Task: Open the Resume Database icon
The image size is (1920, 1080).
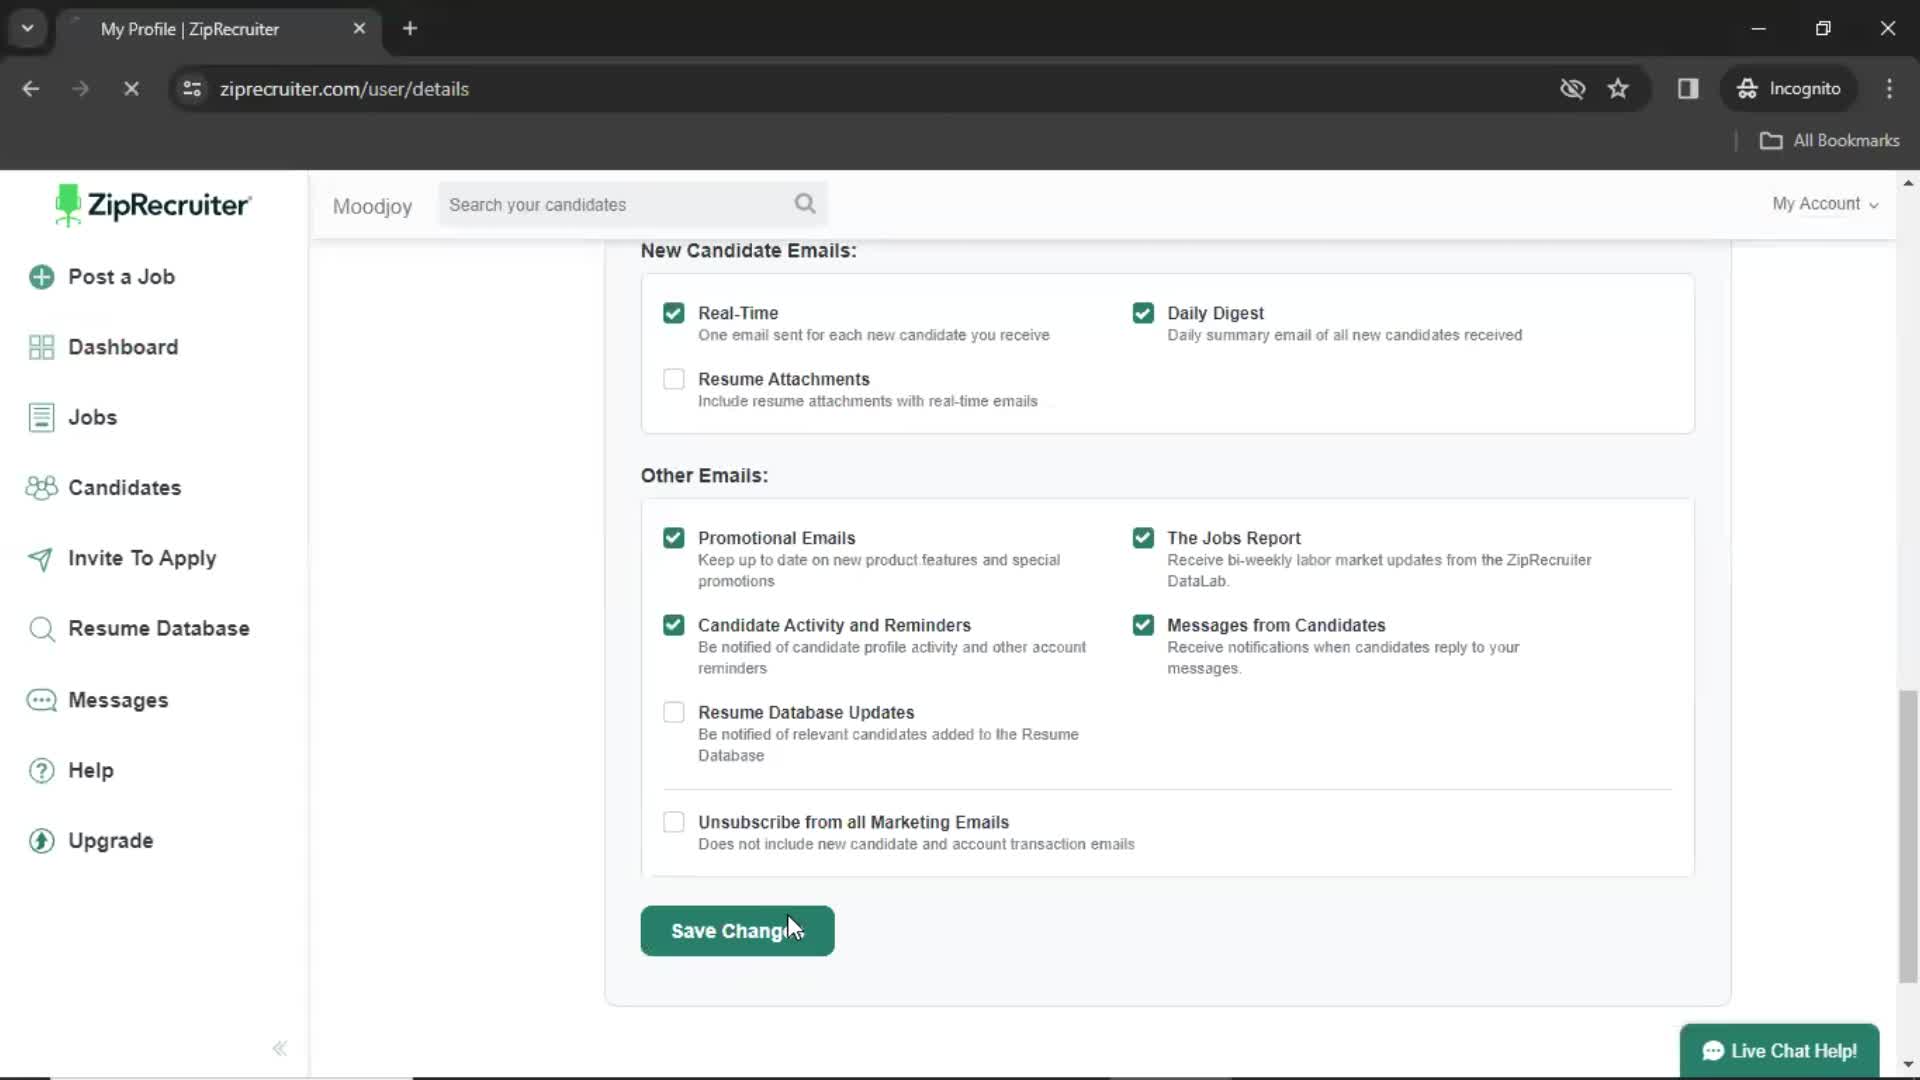Action: [41, 628]
